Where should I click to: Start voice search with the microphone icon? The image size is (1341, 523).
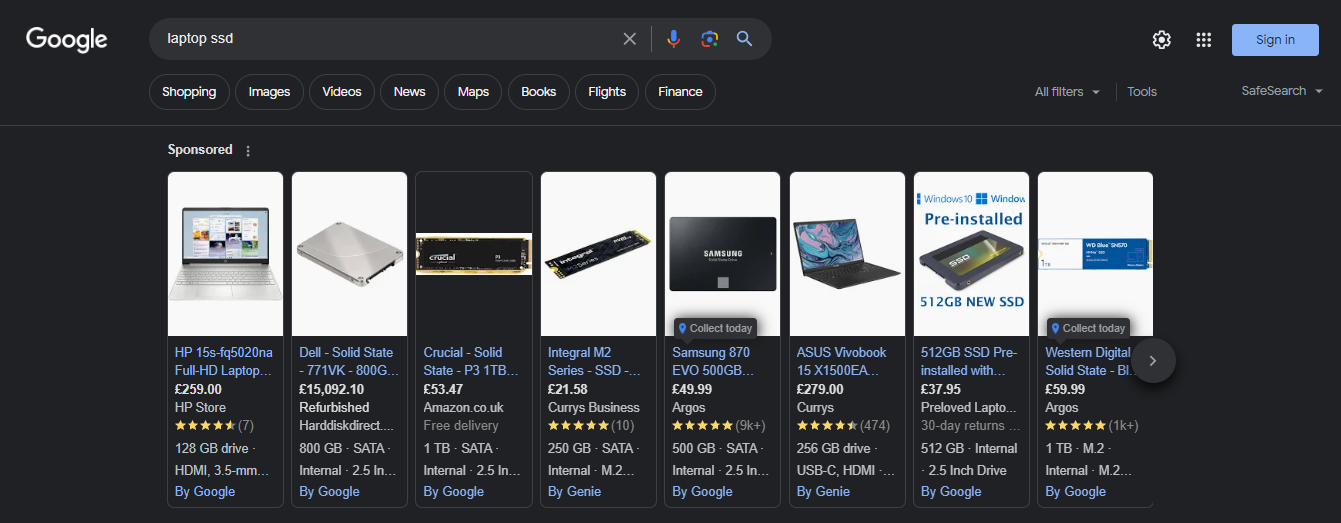coord(673,39)
